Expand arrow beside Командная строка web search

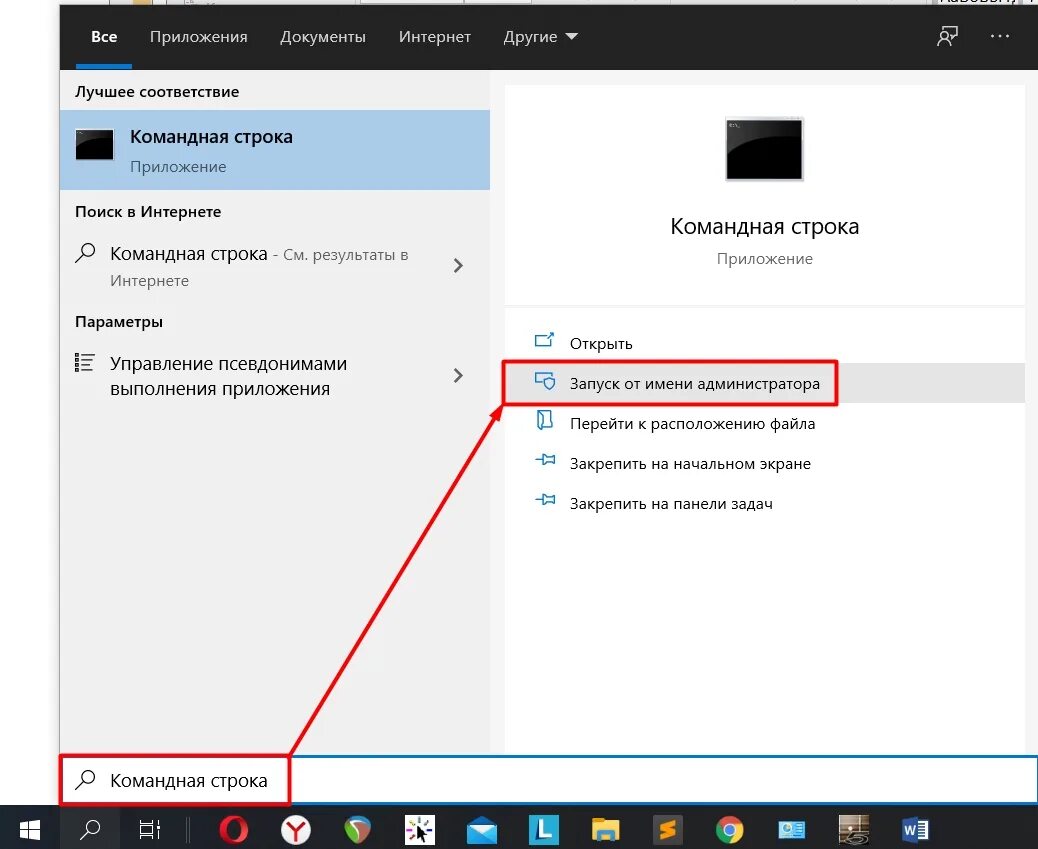pyautogui.click(x=458, y=266)
